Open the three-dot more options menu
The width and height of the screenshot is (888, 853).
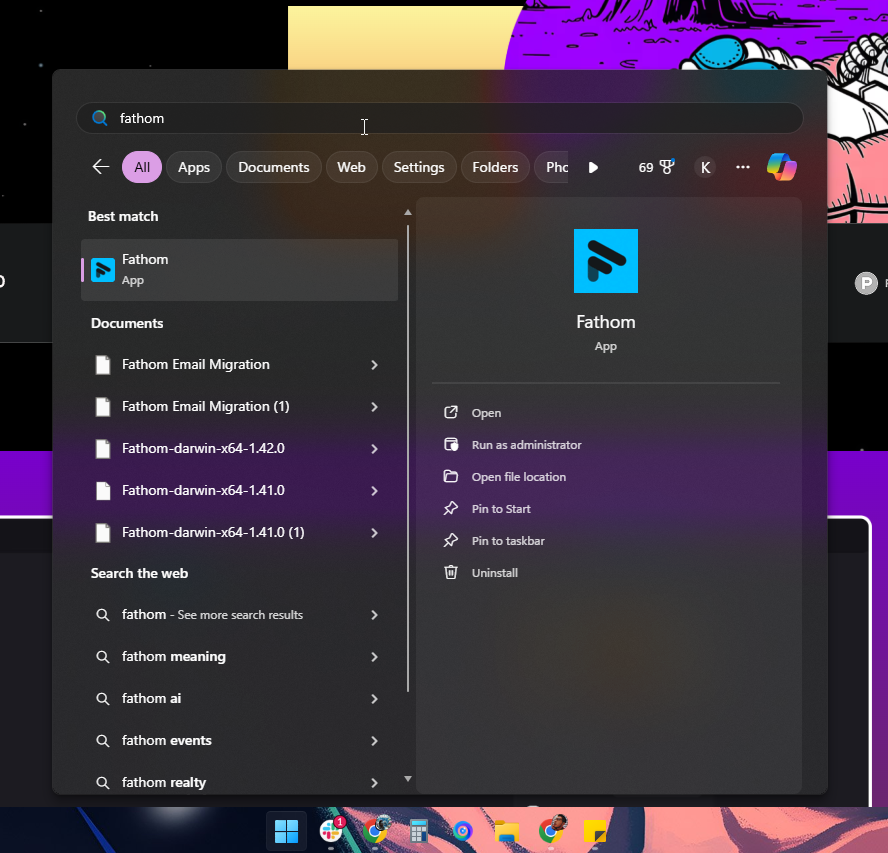tap(742, 167)
